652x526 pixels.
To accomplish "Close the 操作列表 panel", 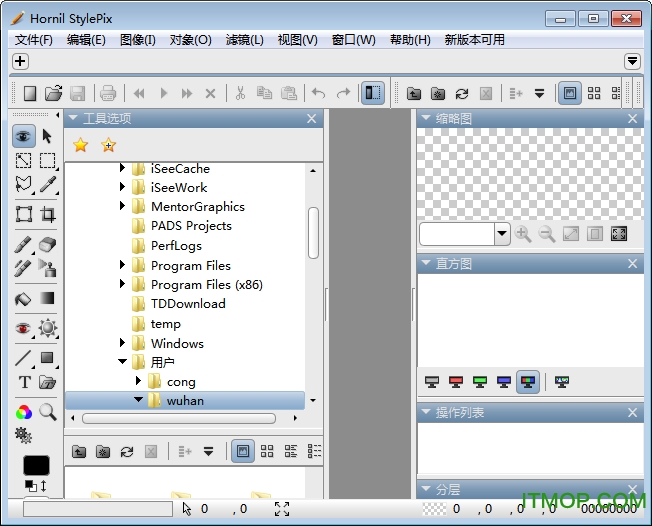I will 632,412.
